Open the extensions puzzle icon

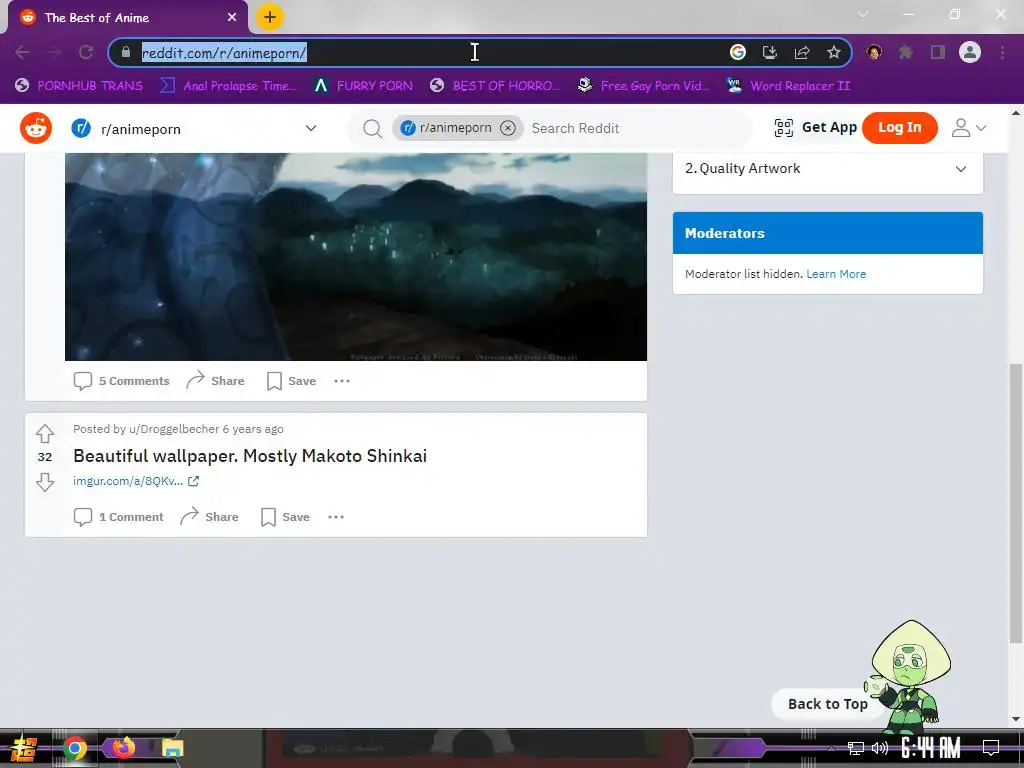(906, 52)
